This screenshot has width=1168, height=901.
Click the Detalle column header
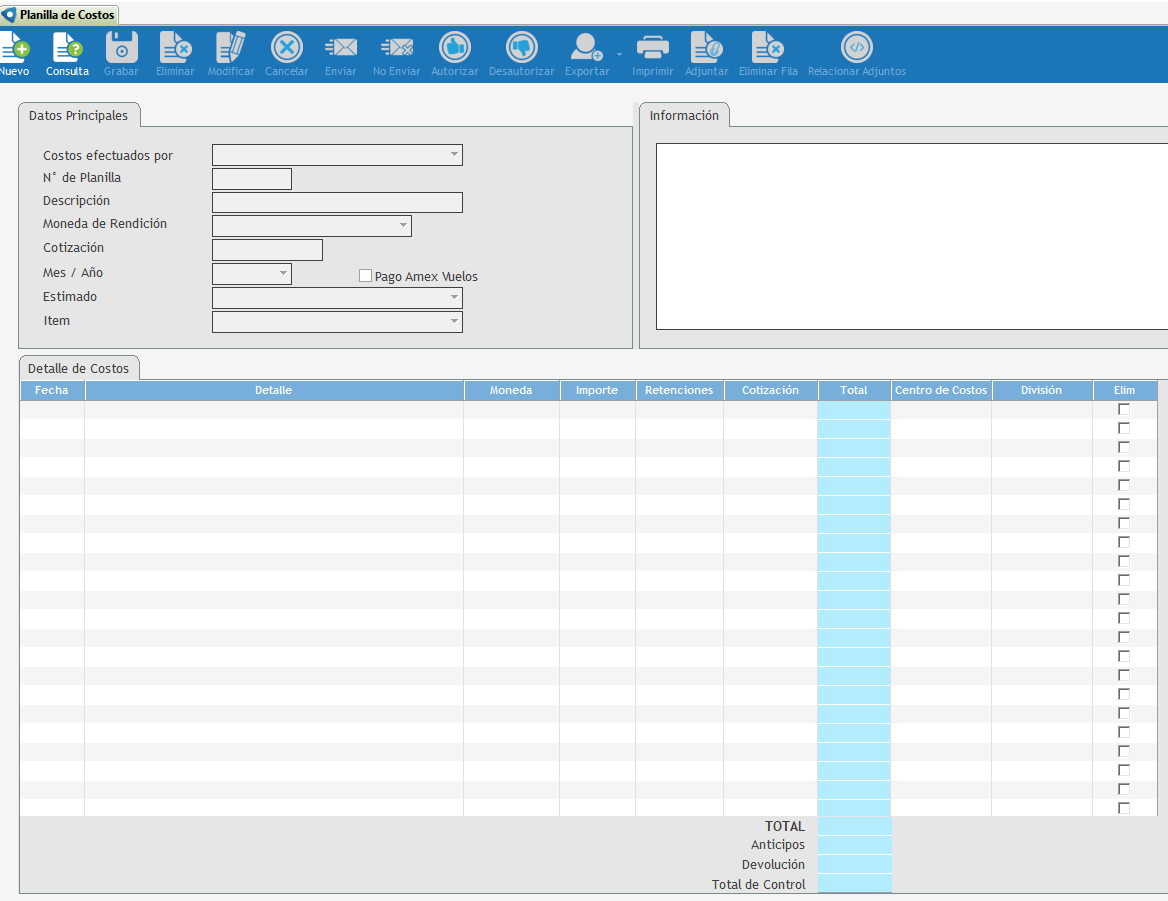pos(273,390)
